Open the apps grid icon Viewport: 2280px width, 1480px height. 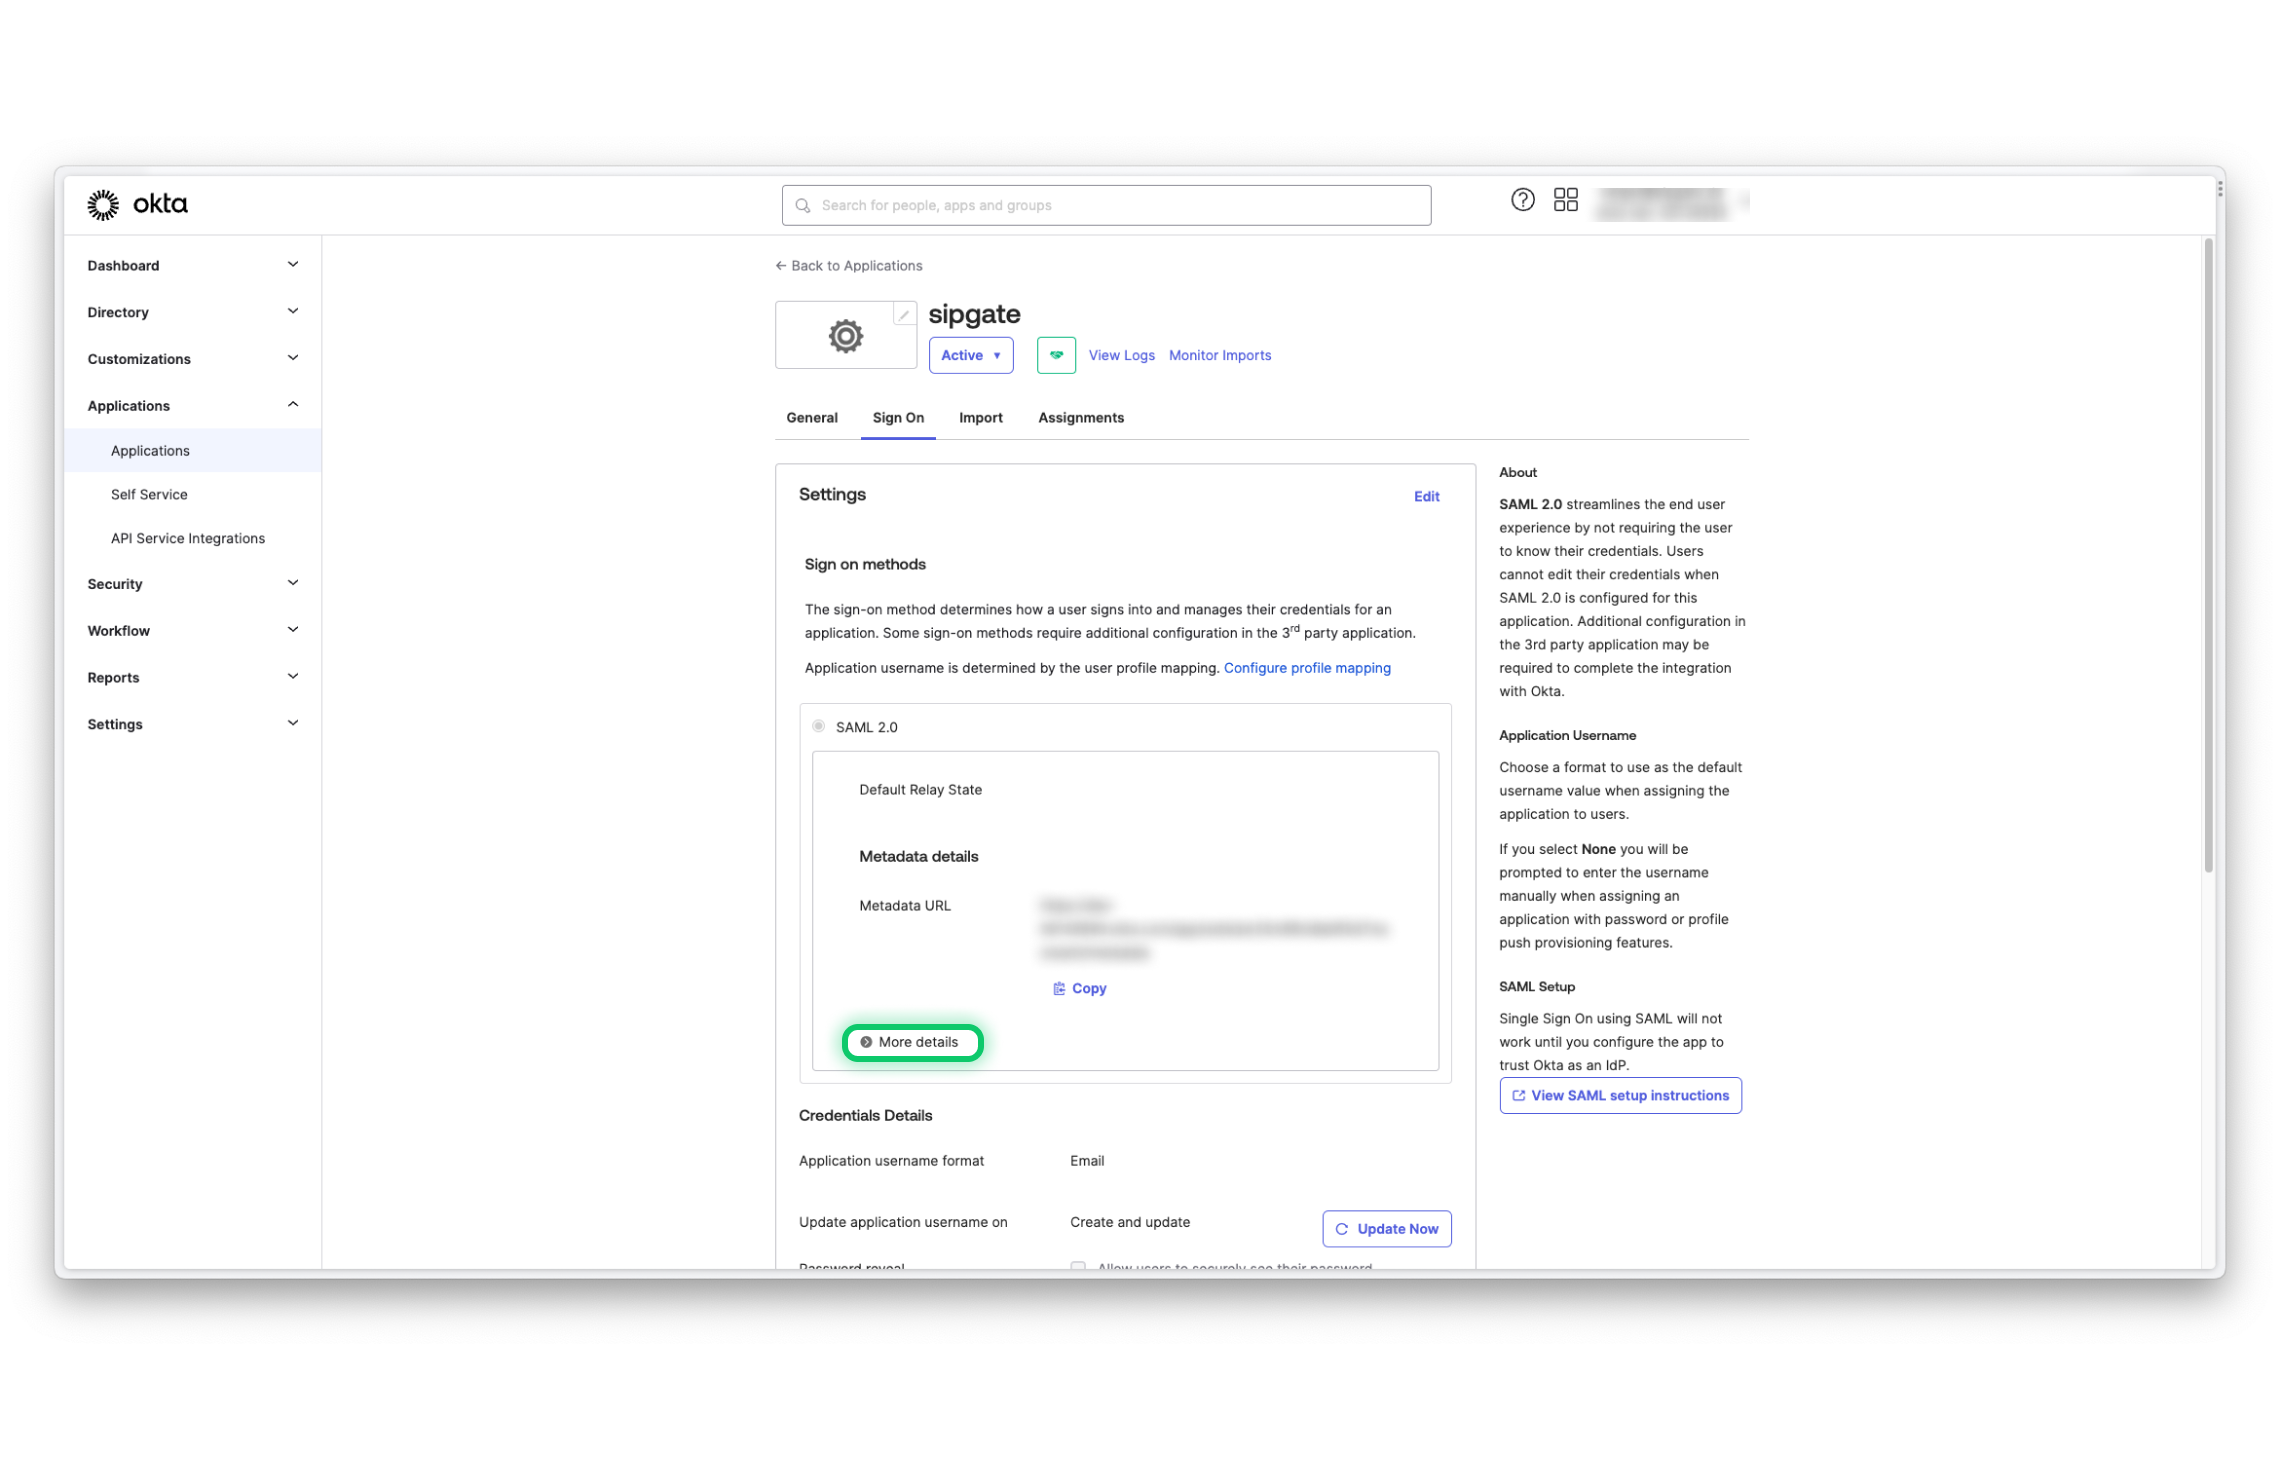pyautogui.click(x=1565, y=200)
